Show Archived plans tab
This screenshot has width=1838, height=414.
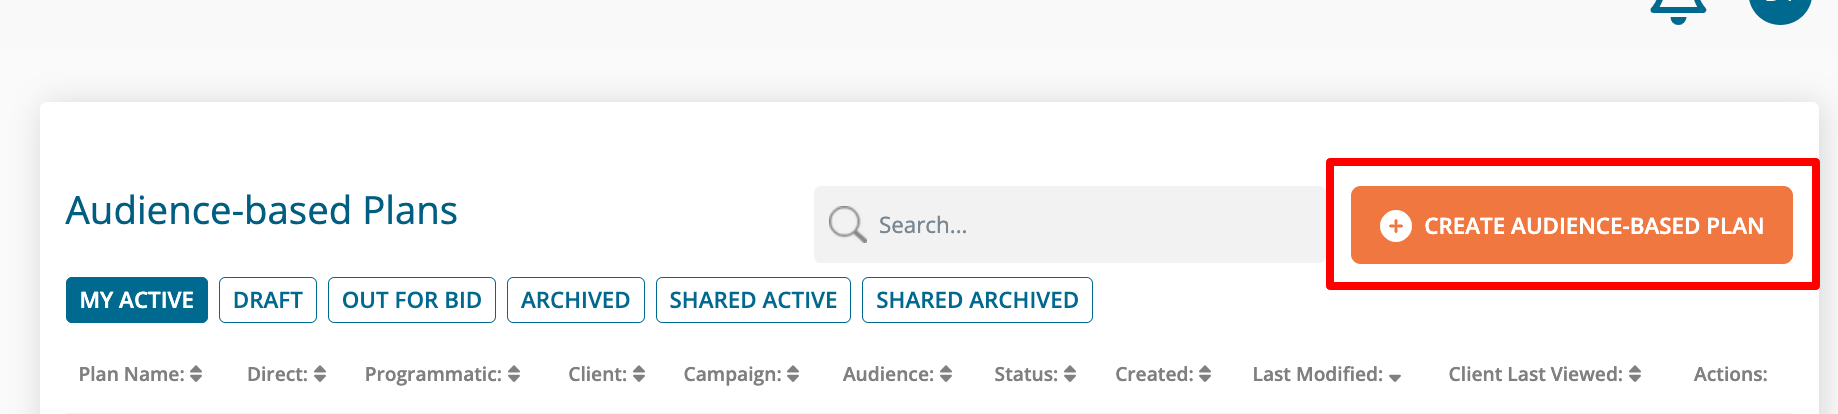pos(575,300)
